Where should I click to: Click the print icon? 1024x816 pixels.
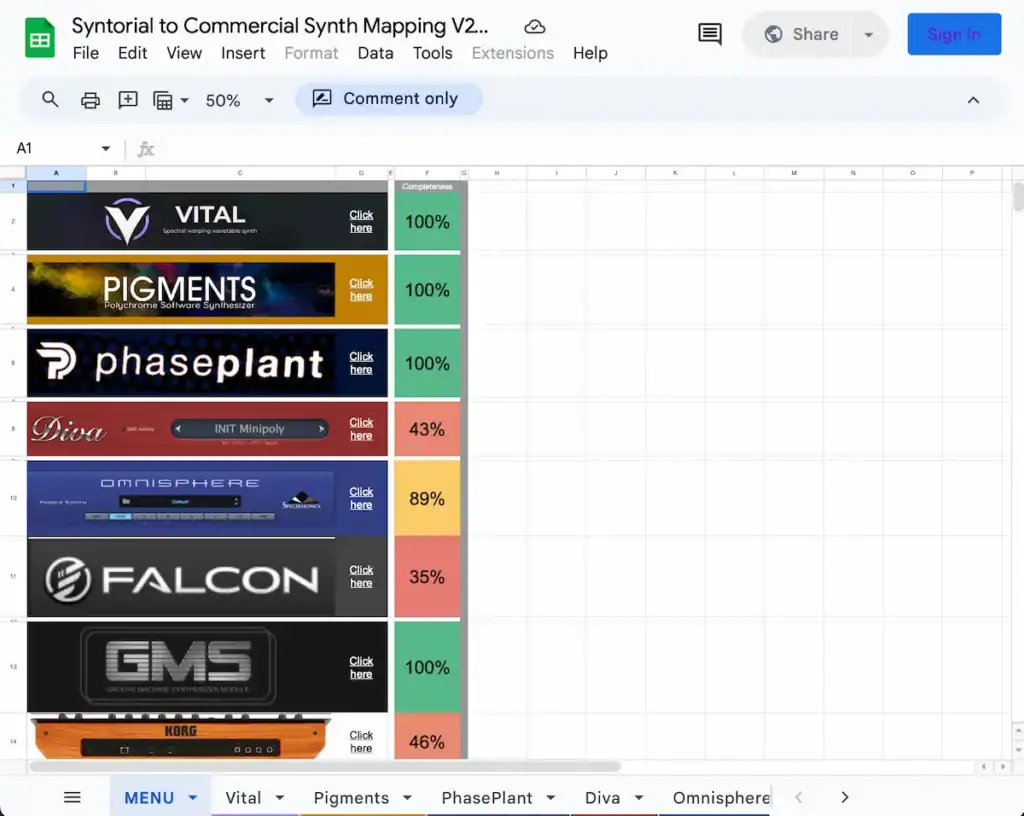90,99
